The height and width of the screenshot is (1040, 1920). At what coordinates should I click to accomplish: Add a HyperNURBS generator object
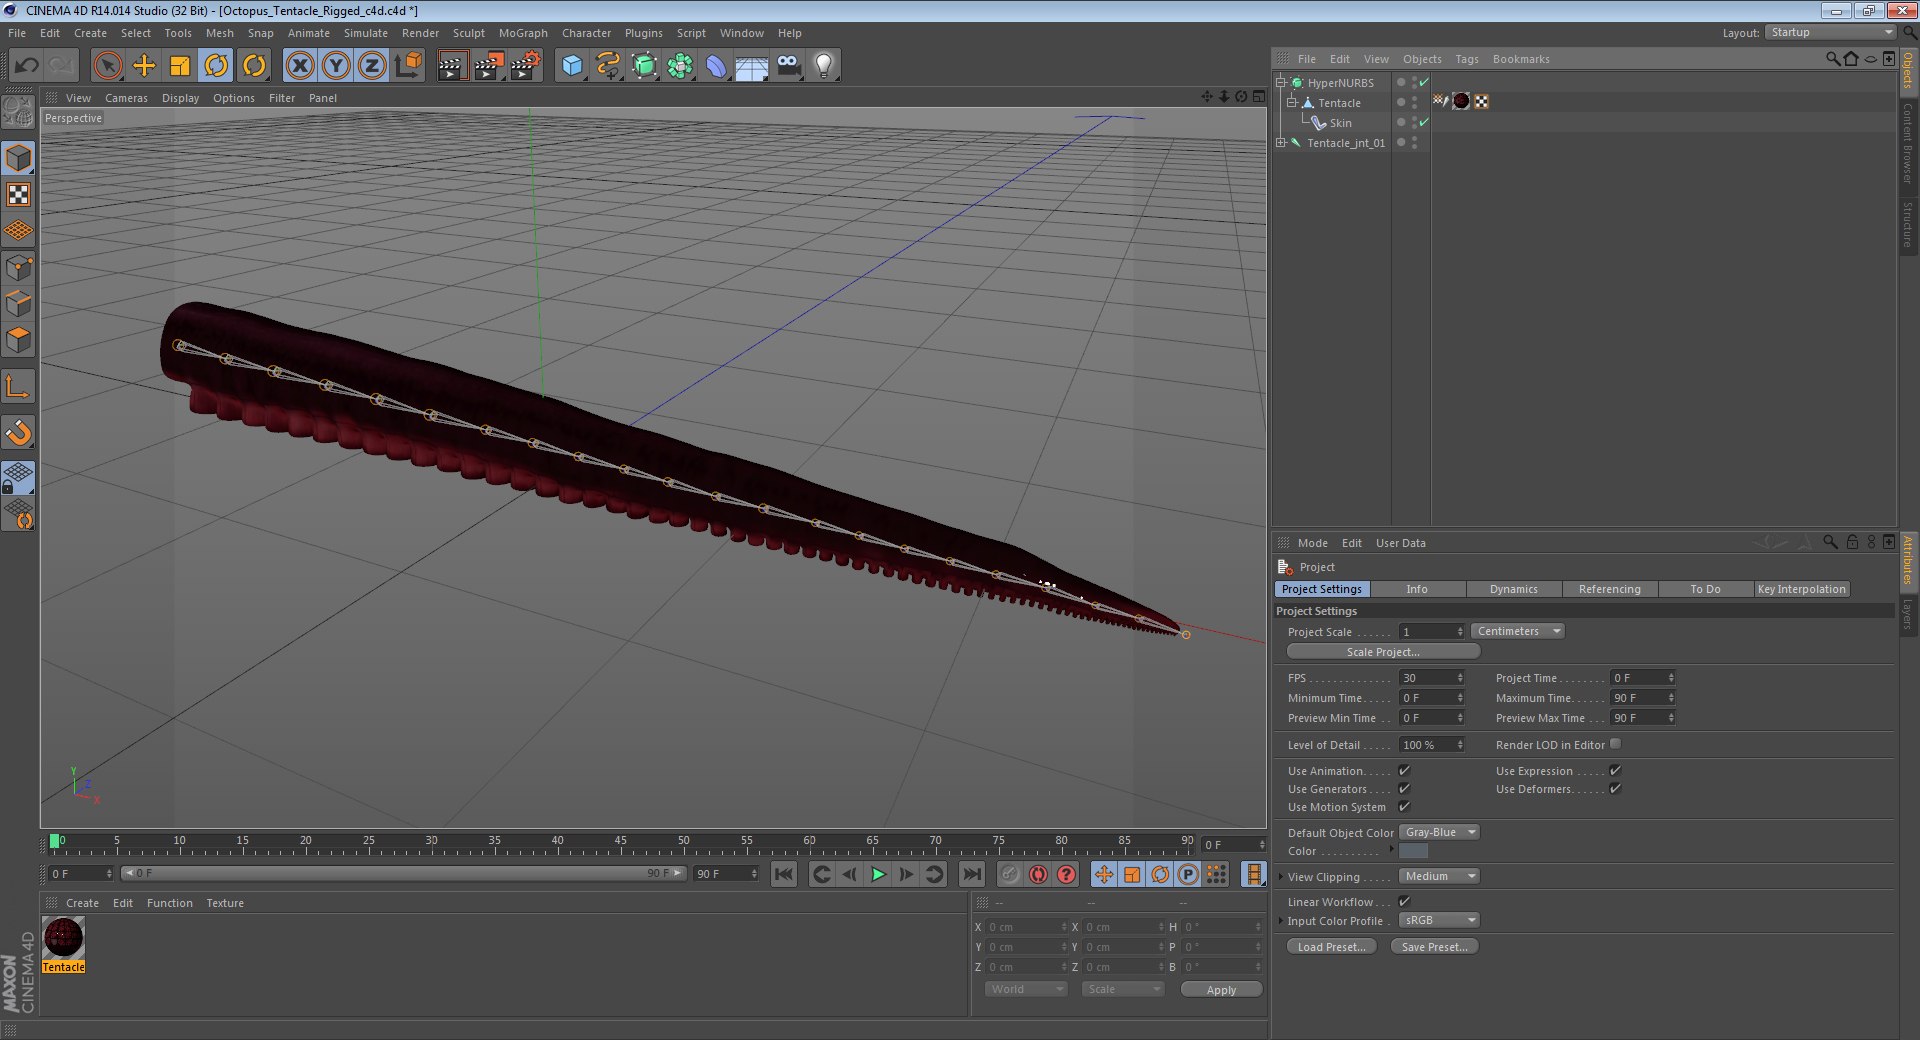pos(645,66)
